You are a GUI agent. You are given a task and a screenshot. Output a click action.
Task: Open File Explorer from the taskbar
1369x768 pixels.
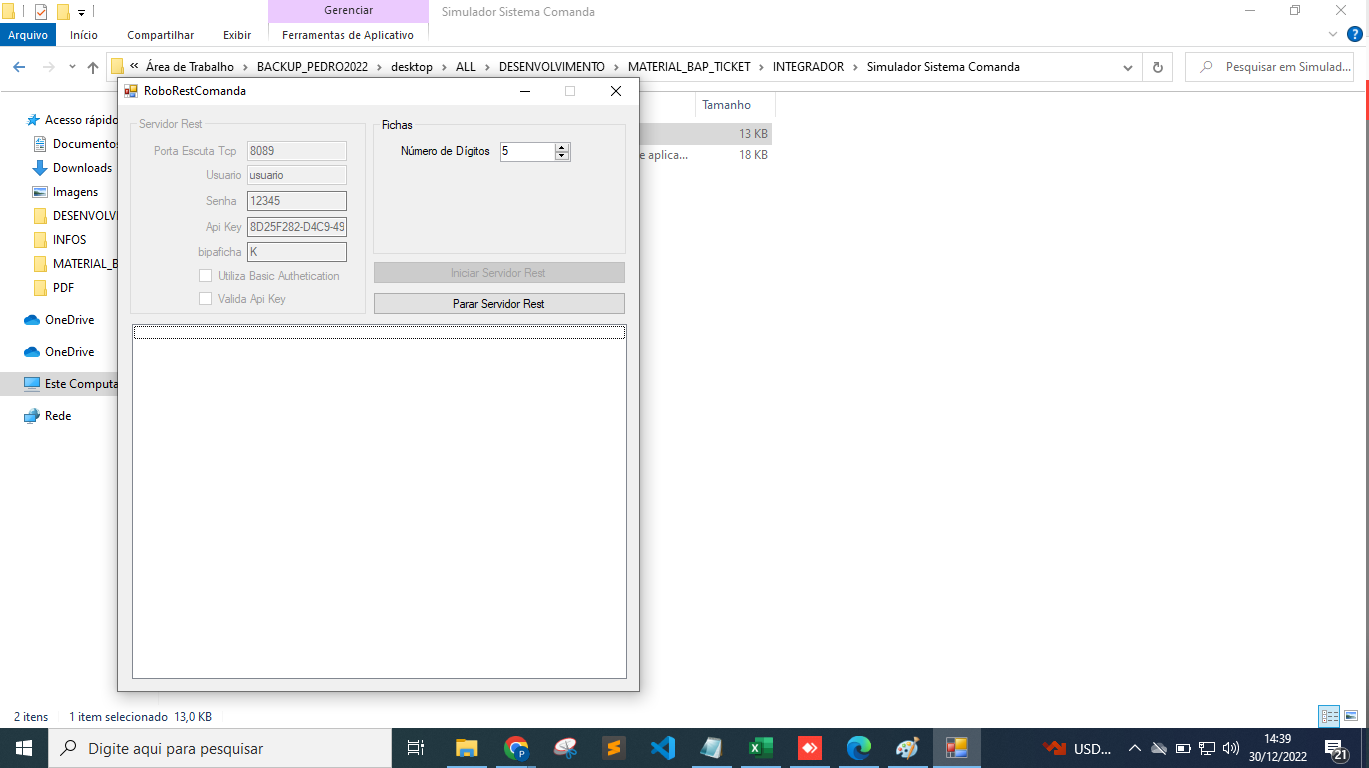point(466,748)
